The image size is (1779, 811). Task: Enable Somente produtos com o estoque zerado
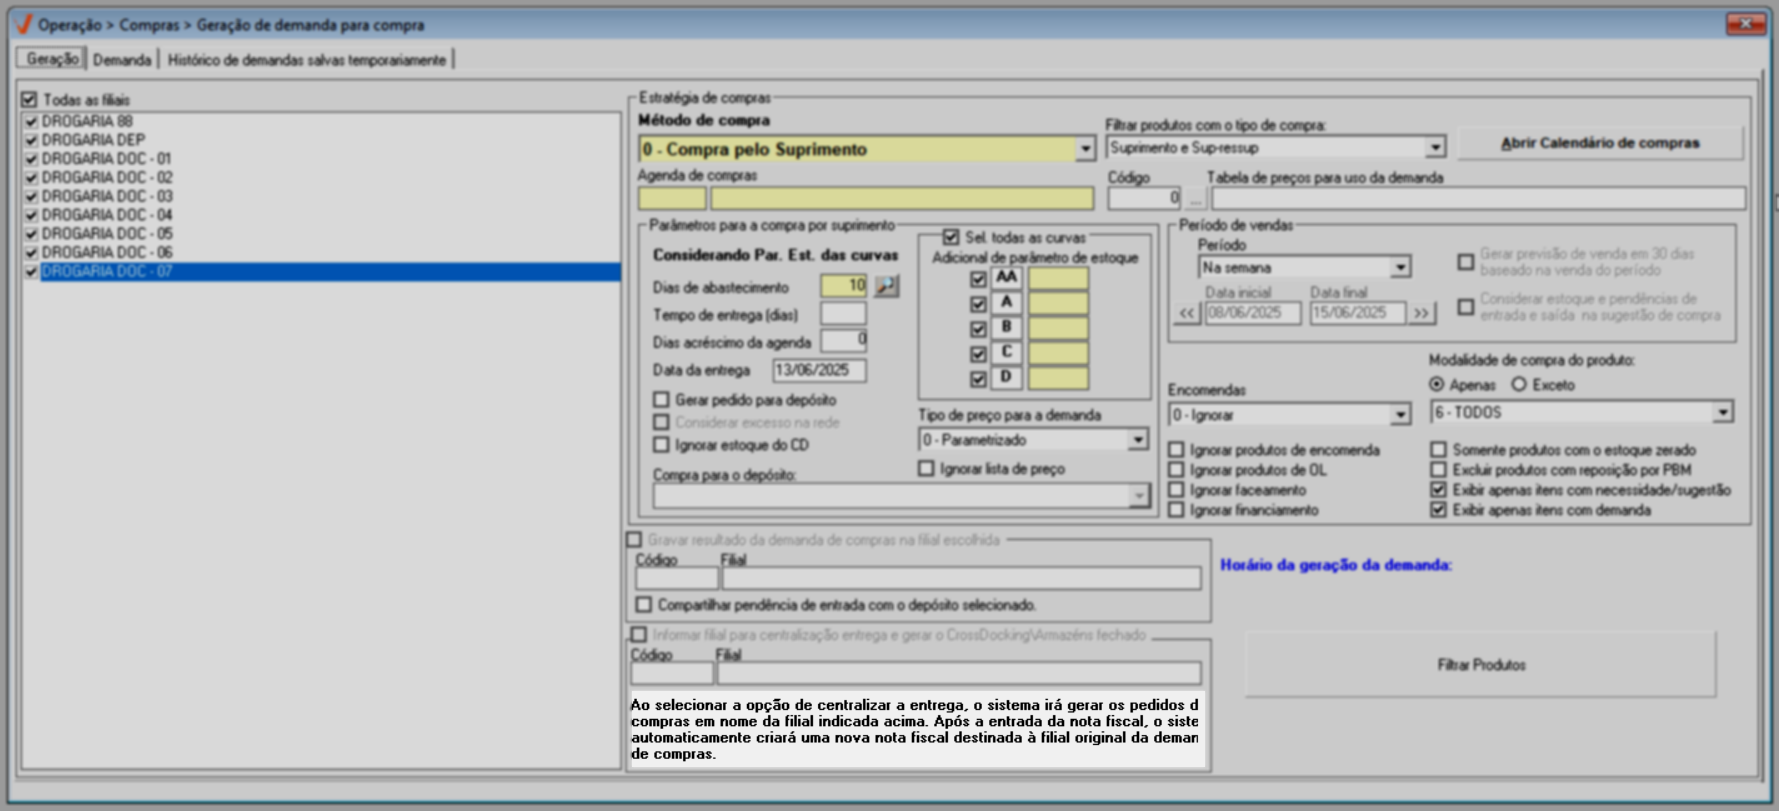pos(1438,450)
